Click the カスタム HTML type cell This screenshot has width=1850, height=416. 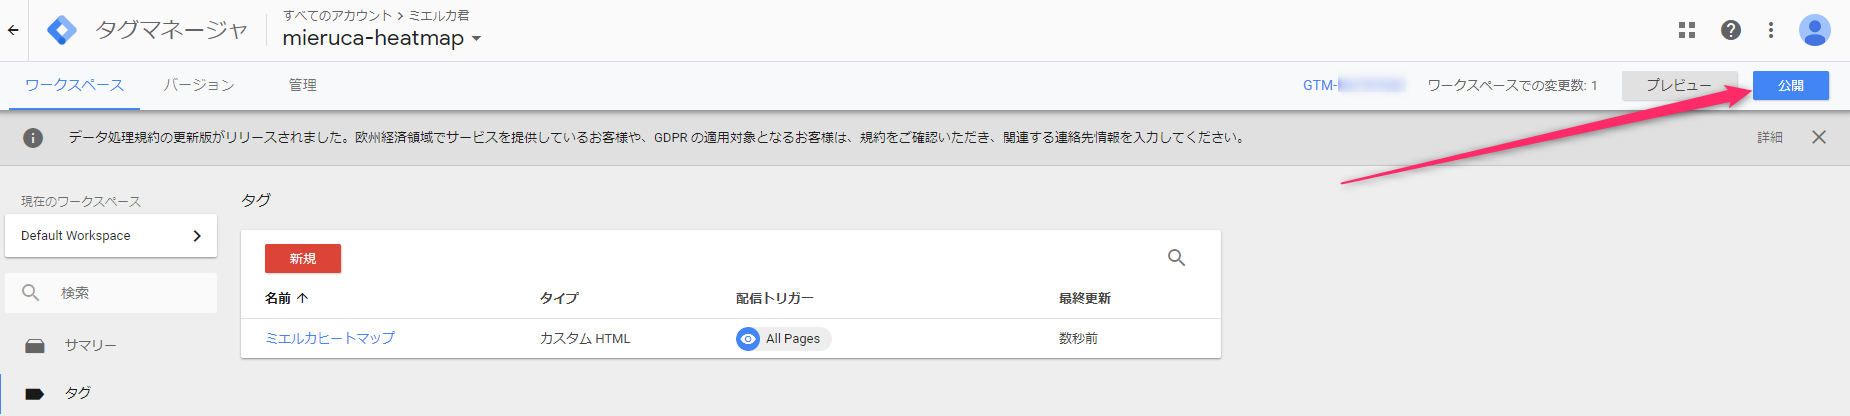585,339
